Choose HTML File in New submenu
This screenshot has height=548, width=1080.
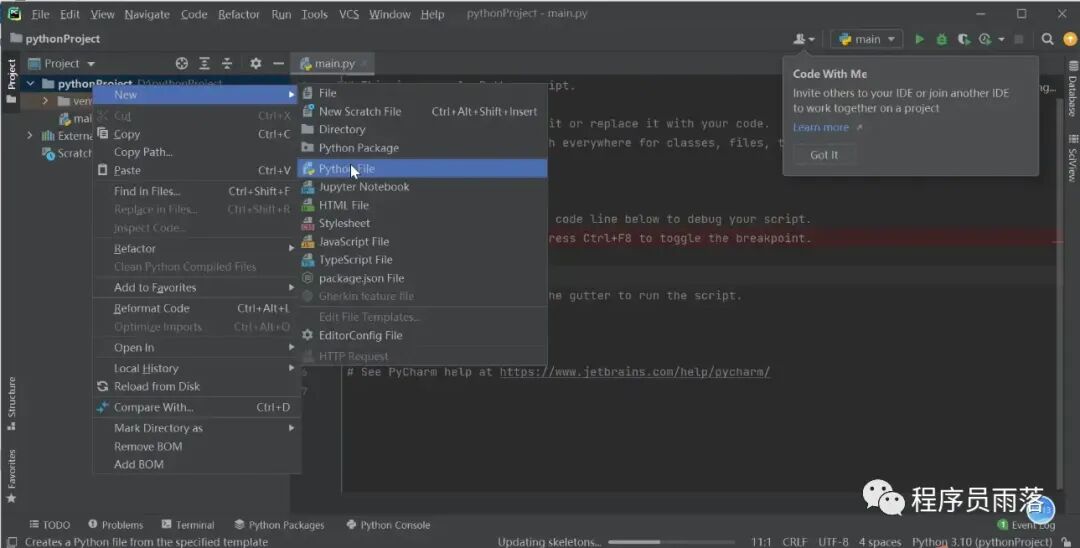pos(422,205)
